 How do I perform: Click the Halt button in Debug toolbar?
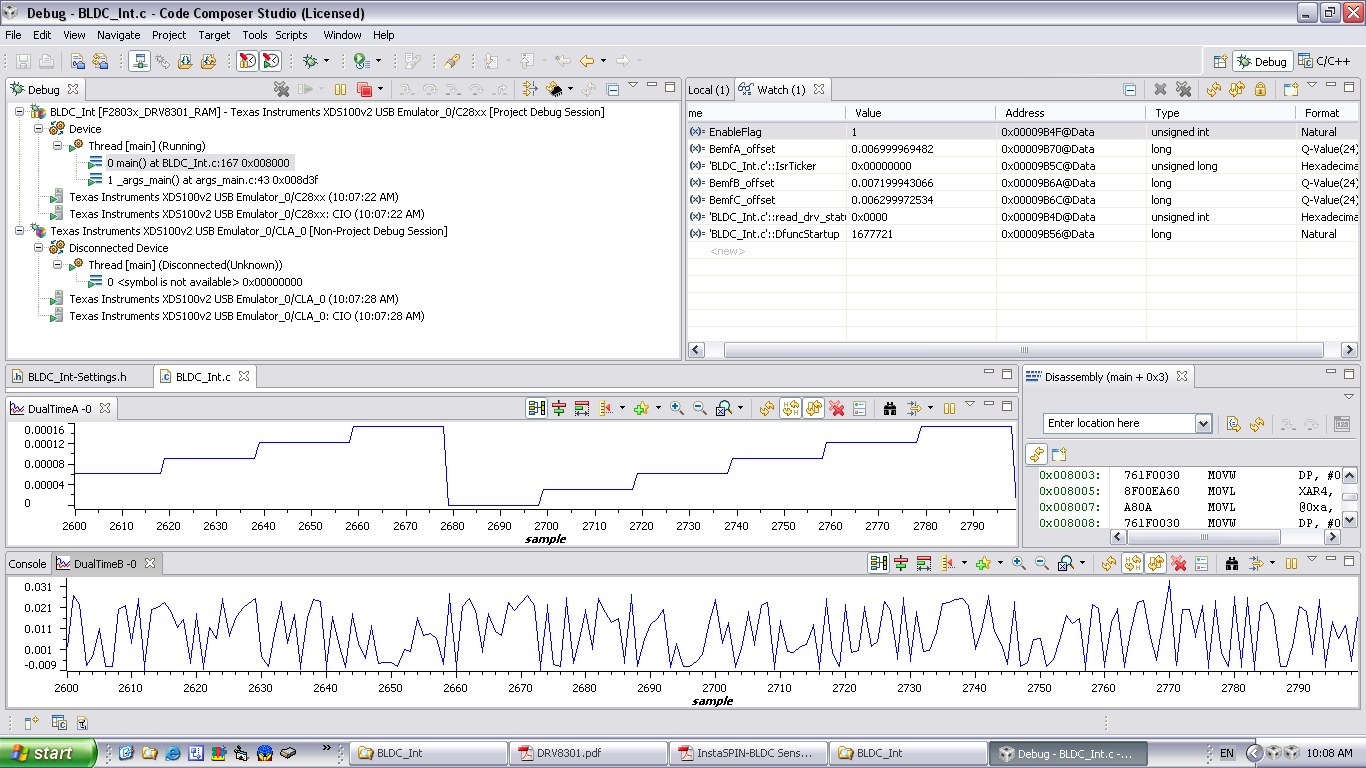tap(340, 89)
